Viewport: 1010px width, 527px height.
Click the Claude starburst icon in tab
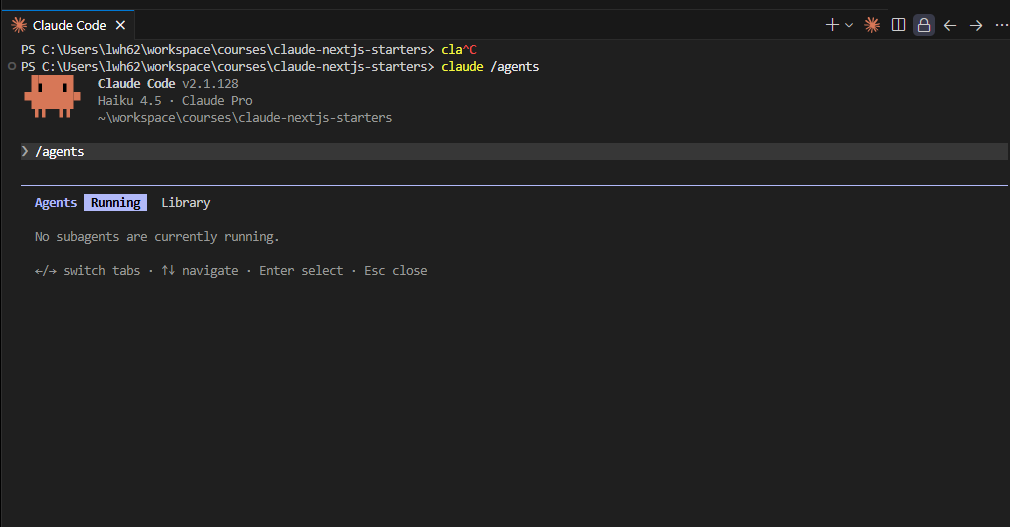coord(19,25)
